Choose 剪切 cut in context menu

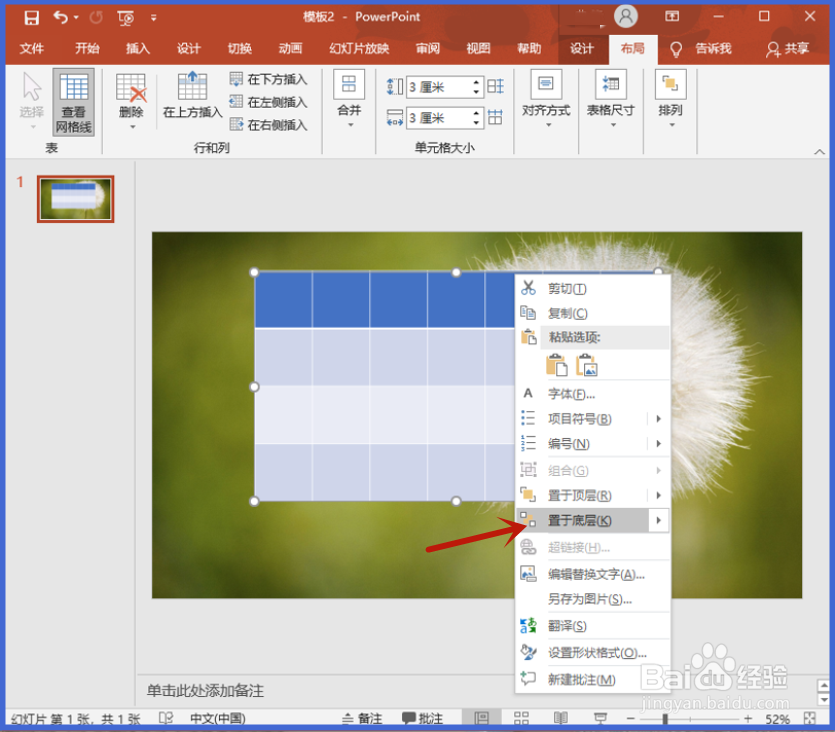click(593, 289)
